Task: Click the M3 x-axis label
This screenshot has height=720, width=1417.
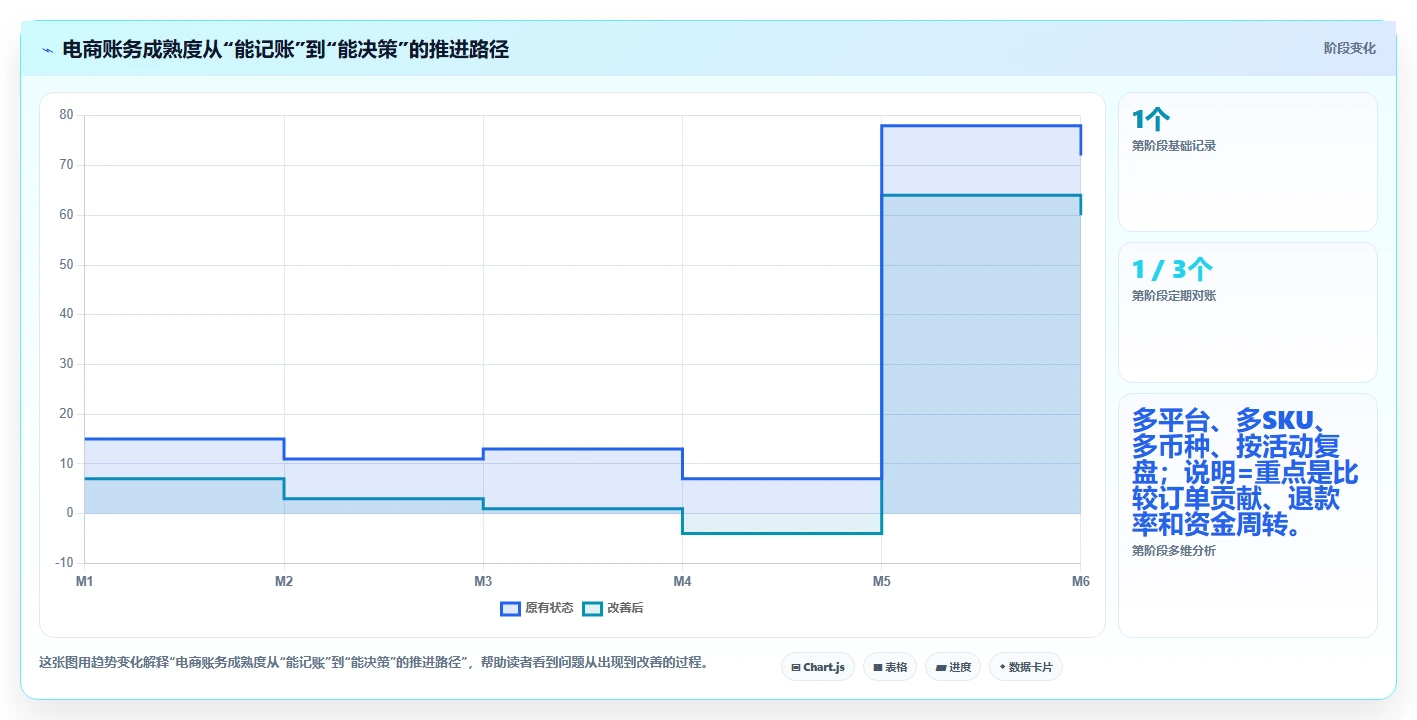Action: click(x=483, y=581)
